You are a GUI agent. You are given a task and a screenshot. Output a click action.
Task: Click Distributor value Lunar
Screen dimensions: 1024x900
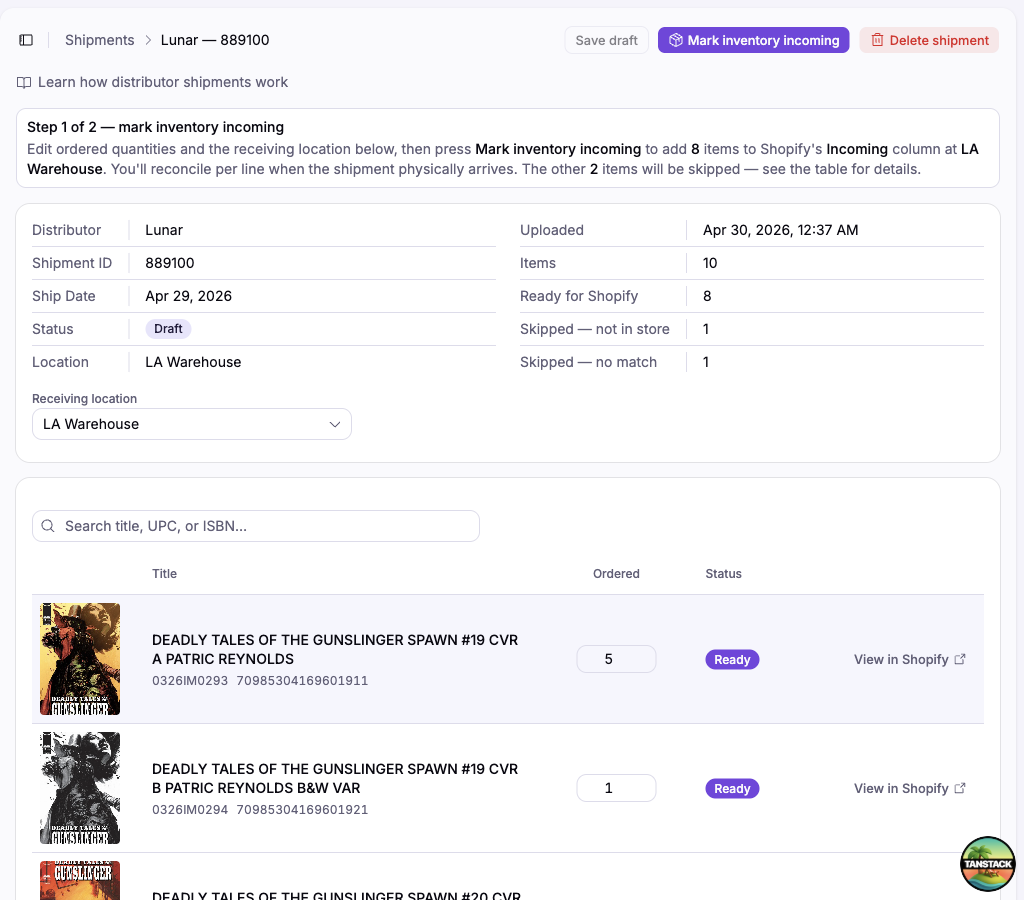pos(164,231)
